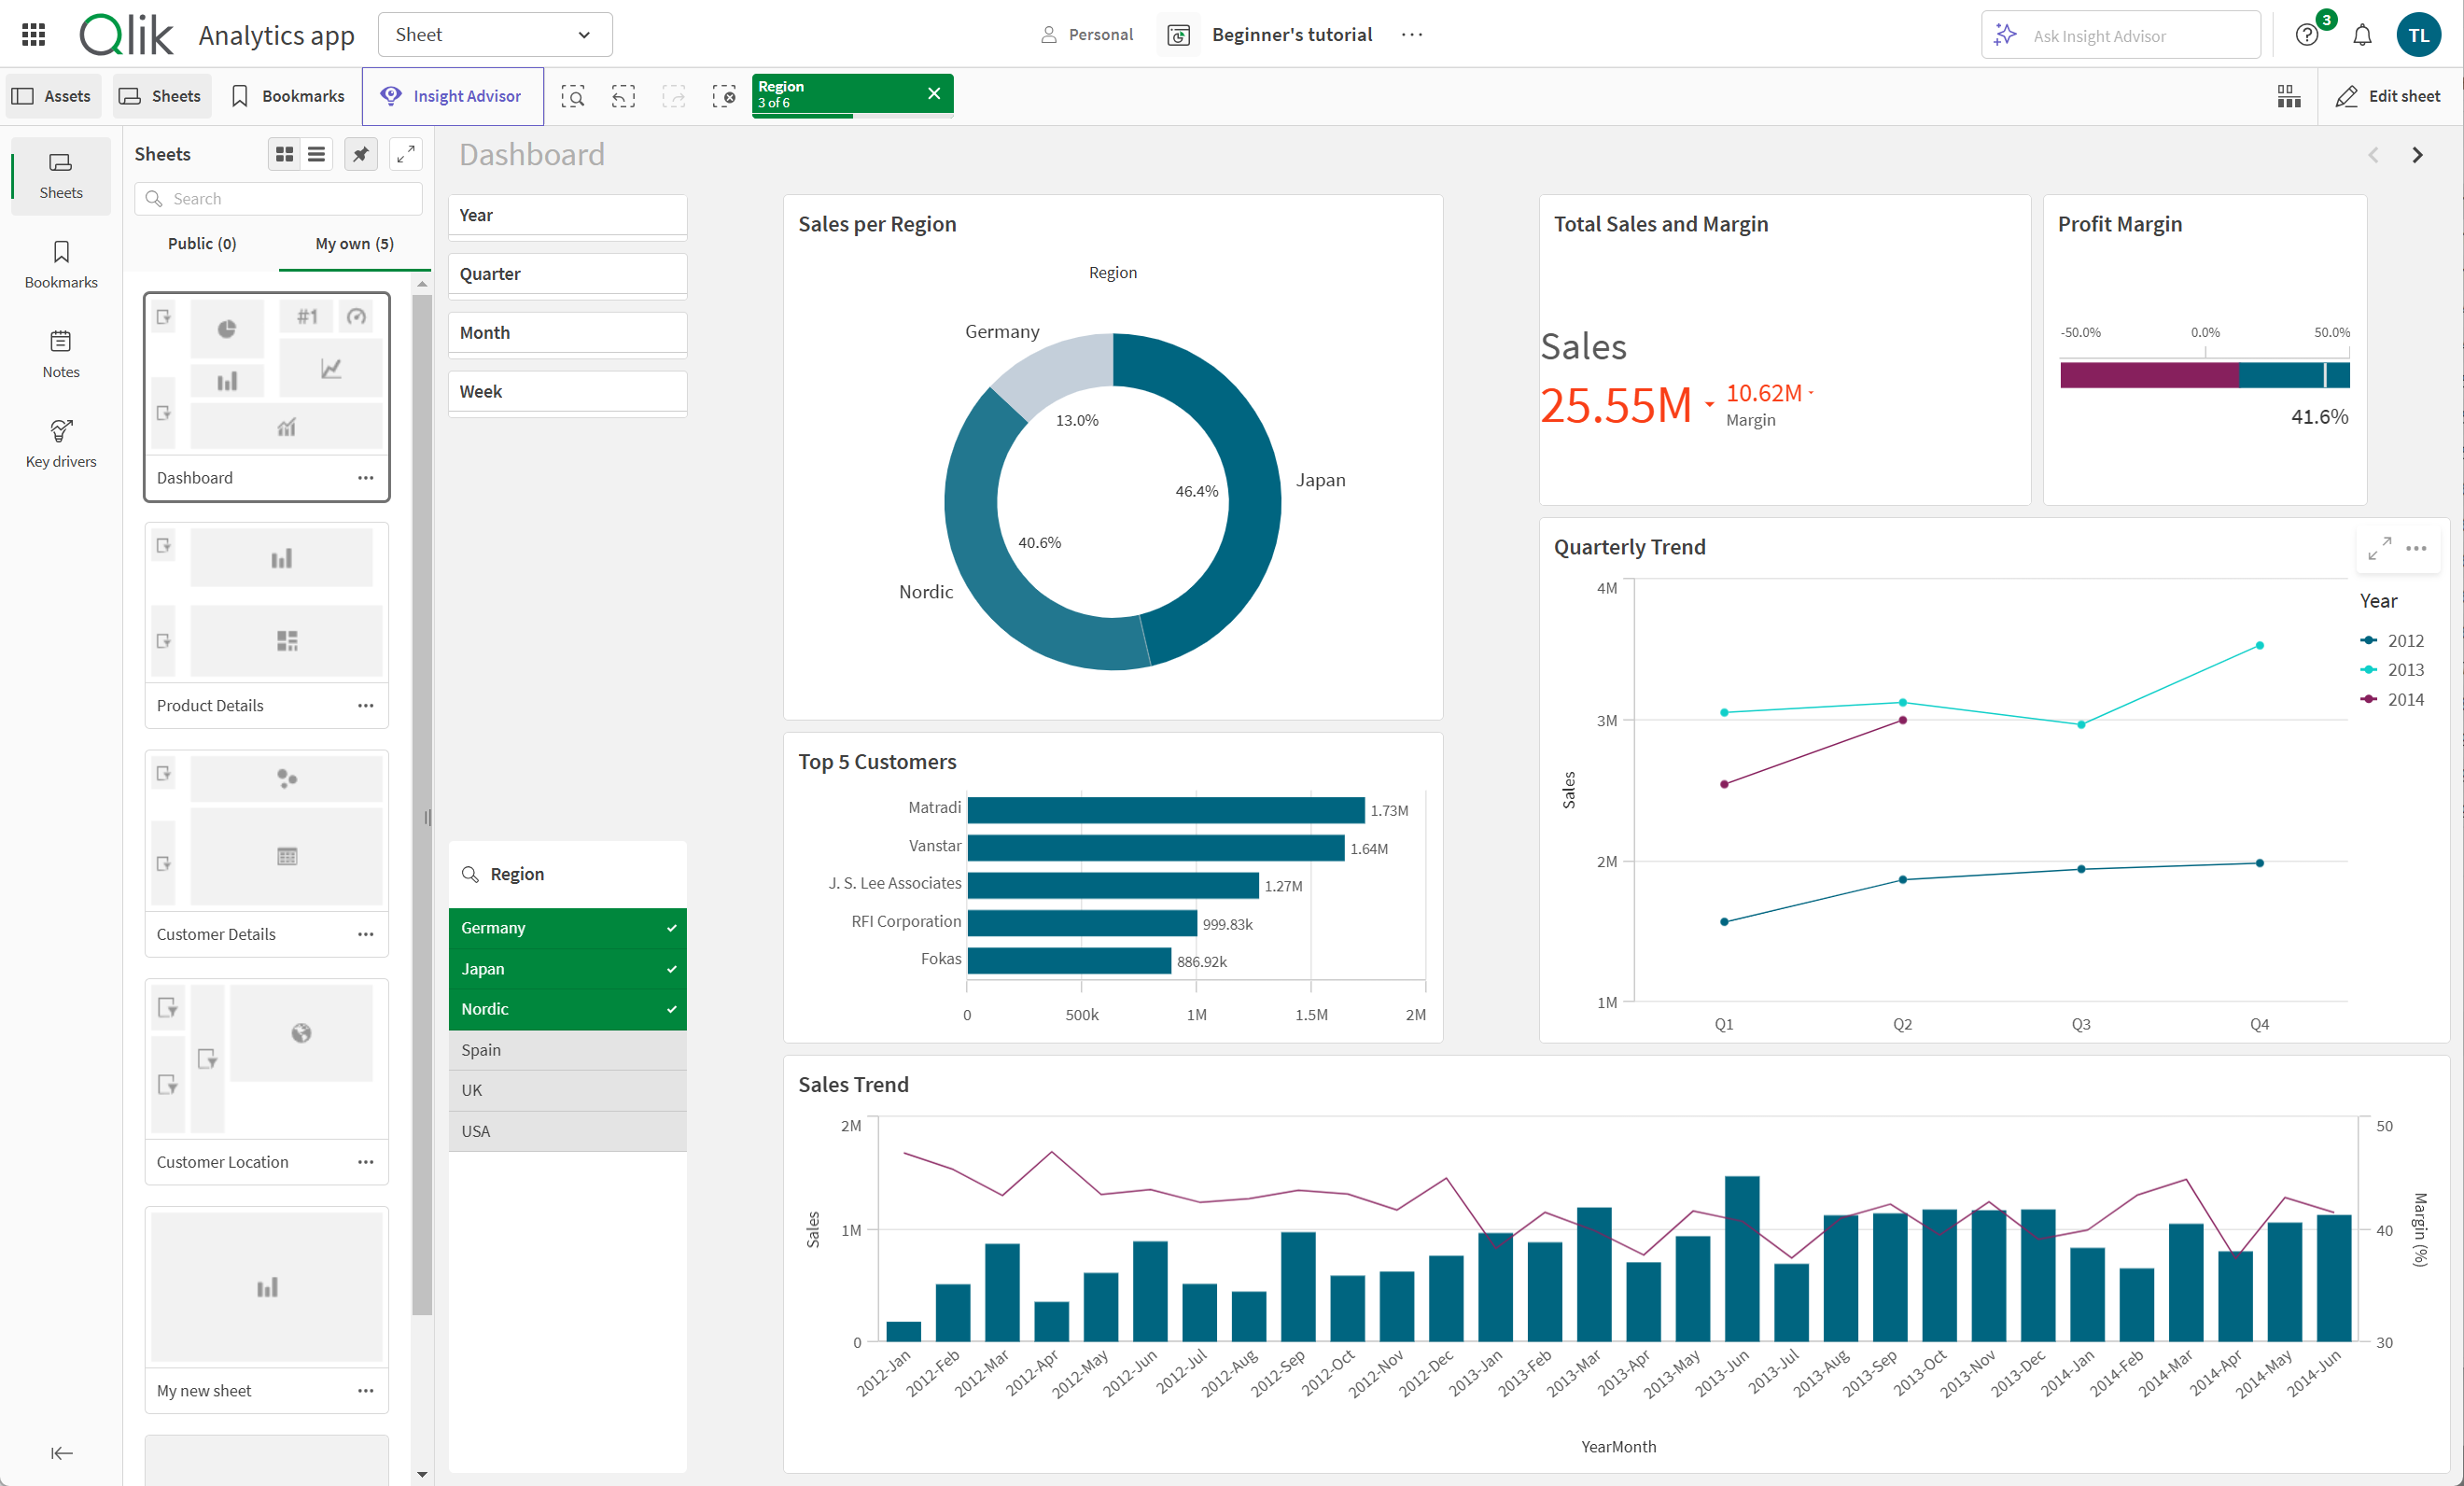
Task: Select Germany in Region filter
Action: 493,928
